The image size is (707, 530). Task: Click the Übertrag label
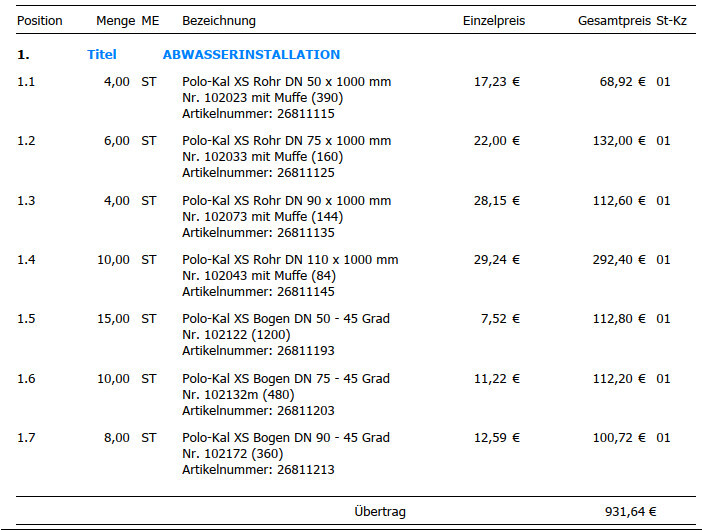click(380, 512)
